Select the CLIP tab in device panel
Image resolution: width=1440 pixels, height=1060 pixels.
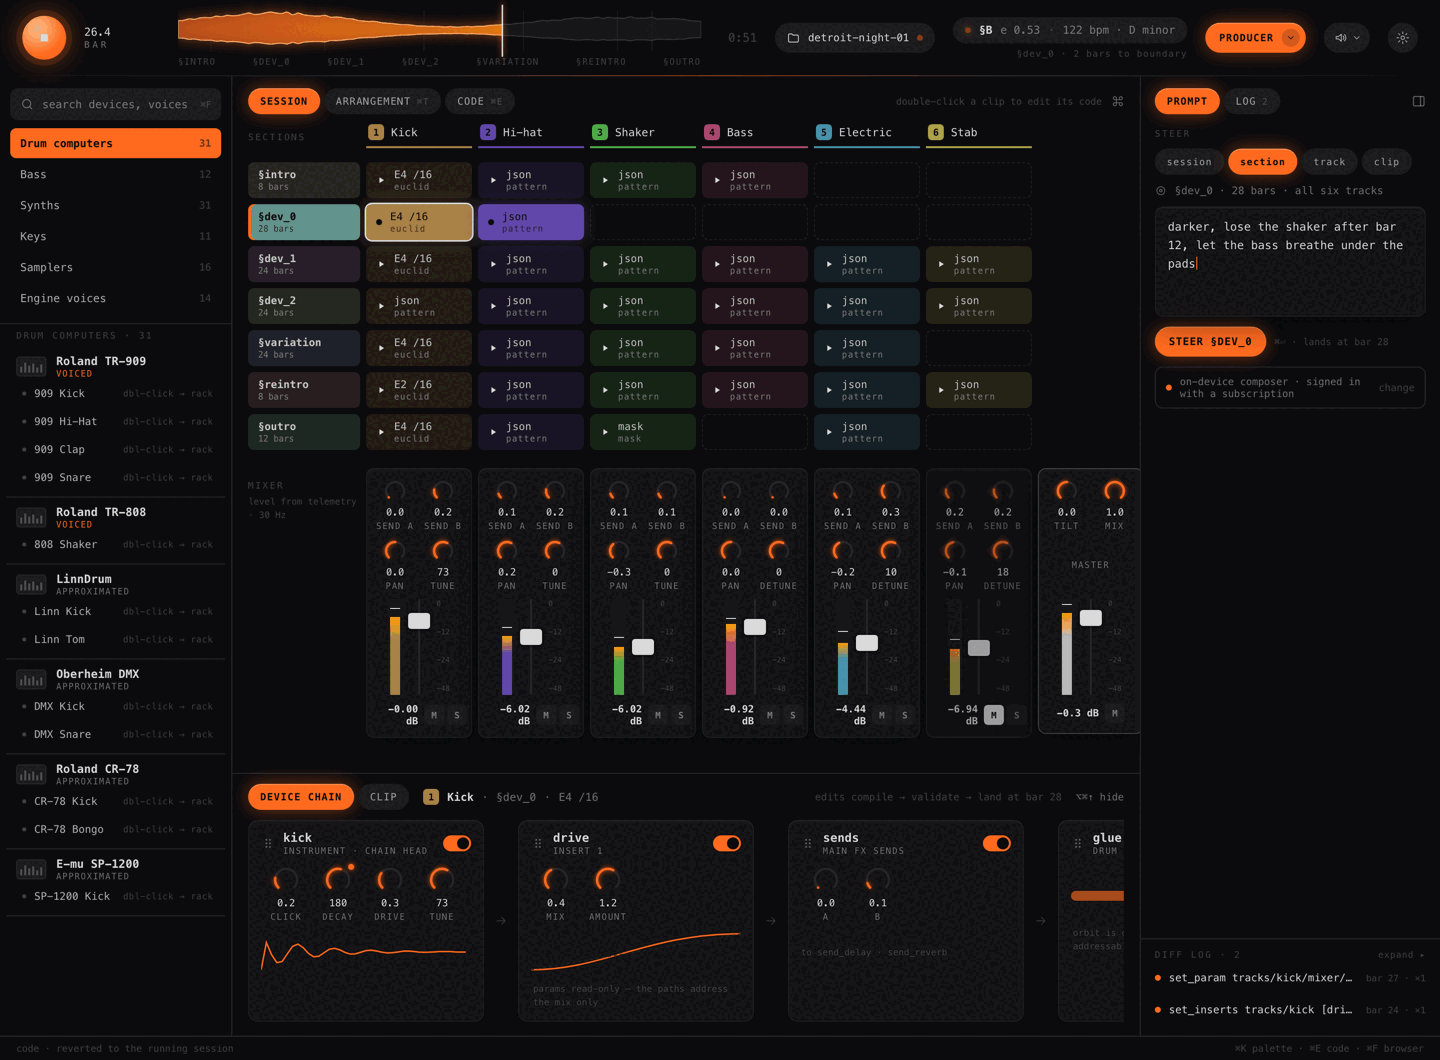click(384, 797)
